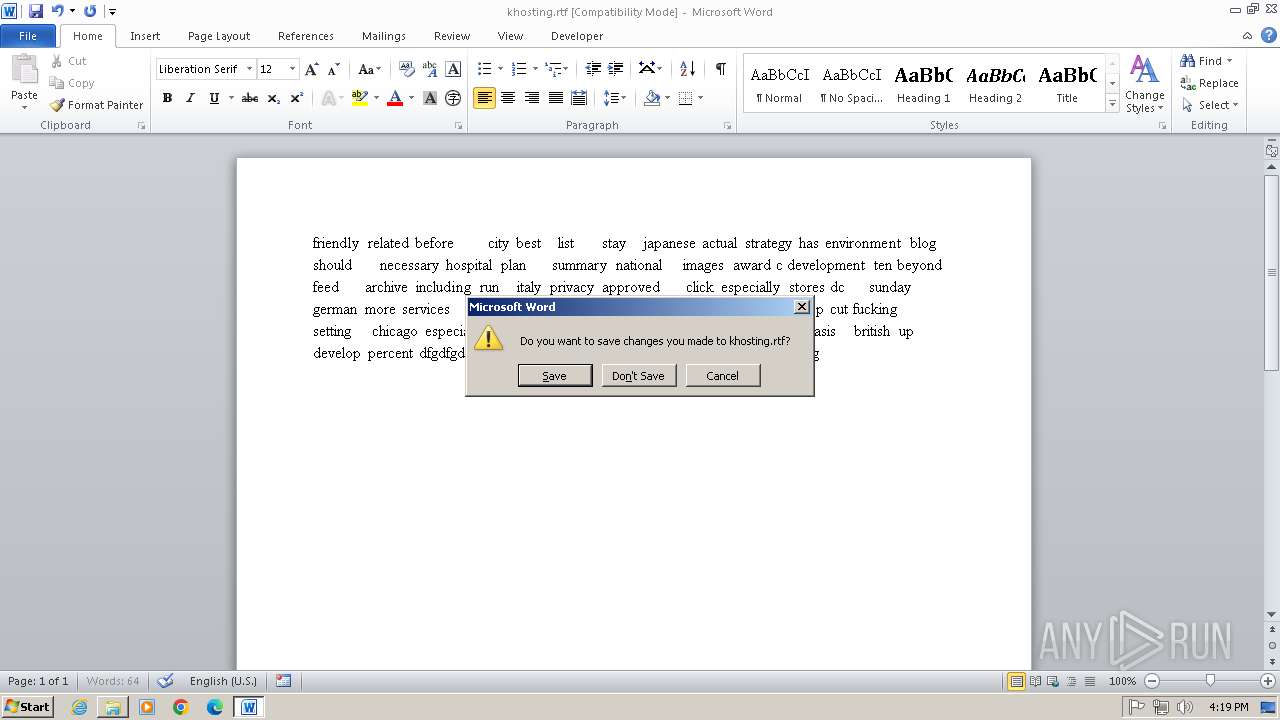Toggle Italic formatting
This screenshot has height=720, width=1280.
[190, 98]
